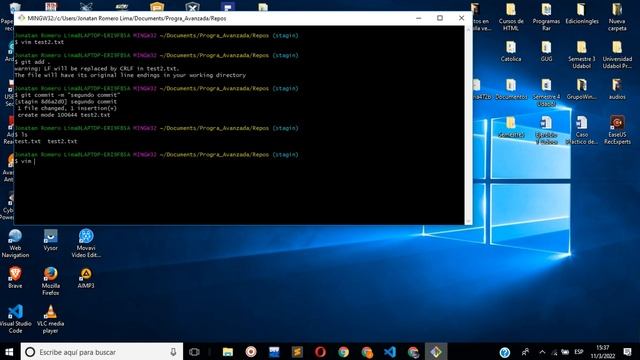This screenshot has width=640, height=360.
Task: Open the EdicionIngles folder
Action: tap(582, 13)
